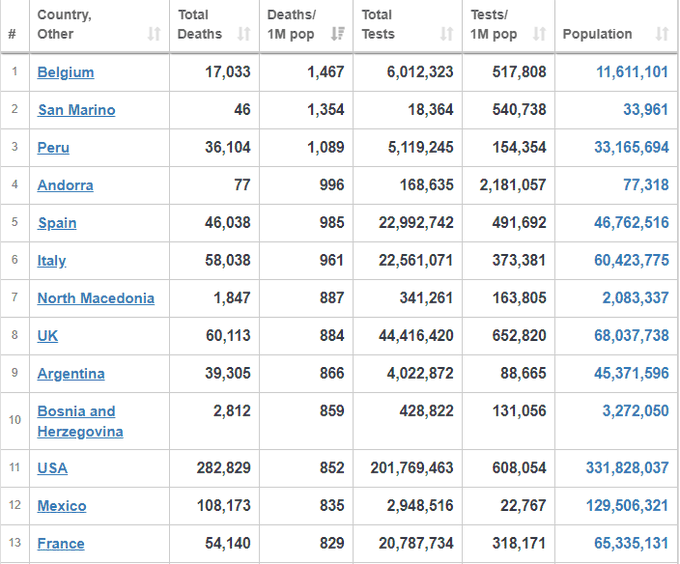Viewport: 680px width, 564px height.
Task: Click France population 65,335,131 link
Action: (631, 544)
